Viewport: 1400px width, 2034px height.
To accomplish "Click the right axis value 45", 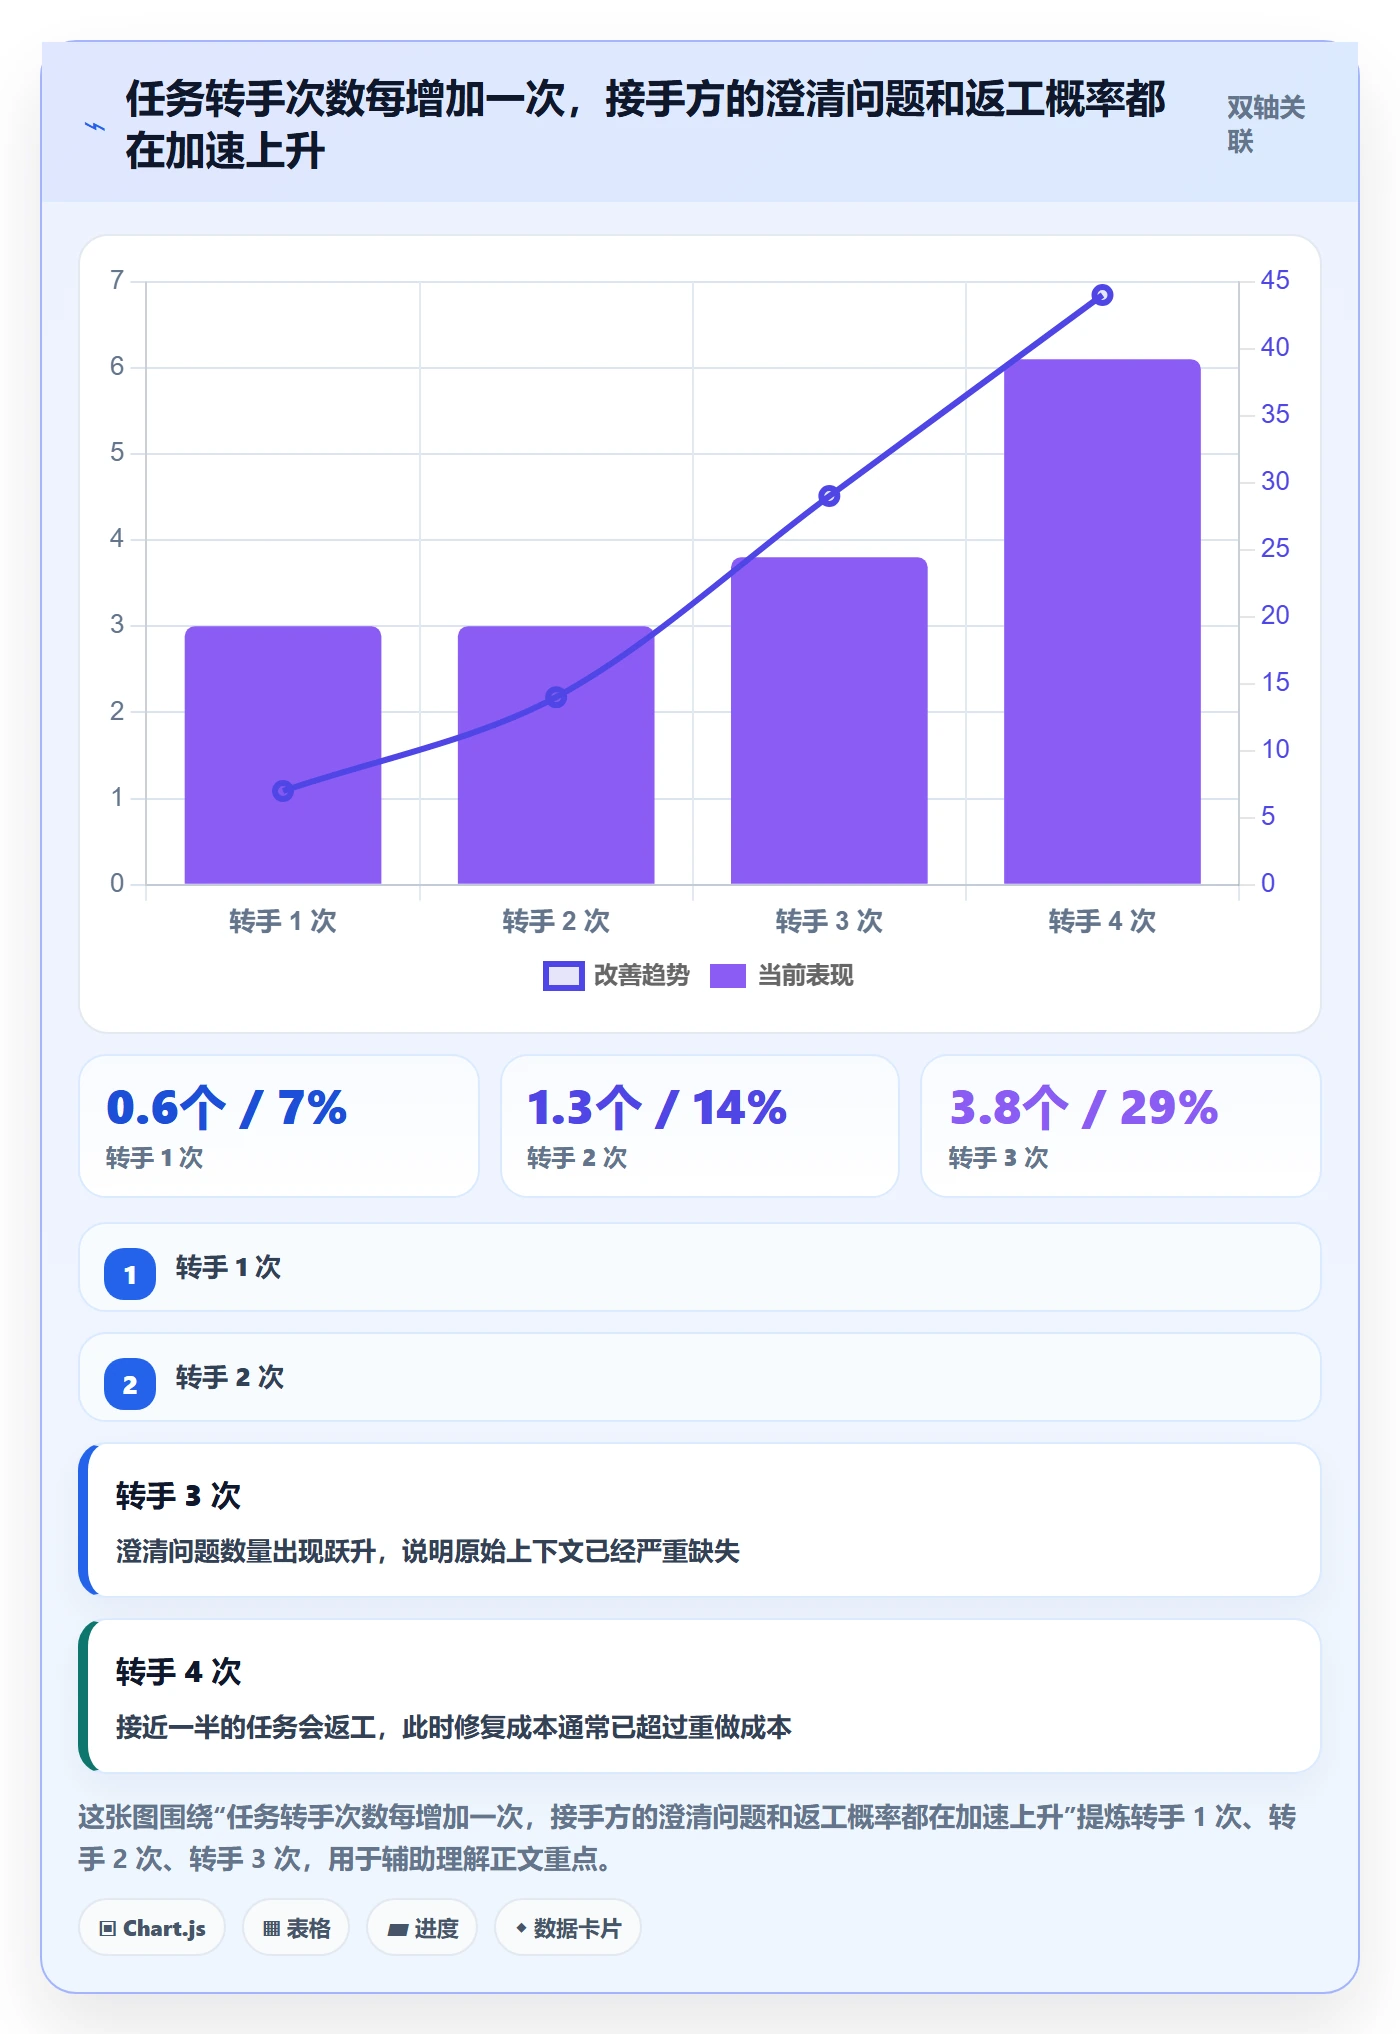I will pyautogui.click(x=1275, y=280).
